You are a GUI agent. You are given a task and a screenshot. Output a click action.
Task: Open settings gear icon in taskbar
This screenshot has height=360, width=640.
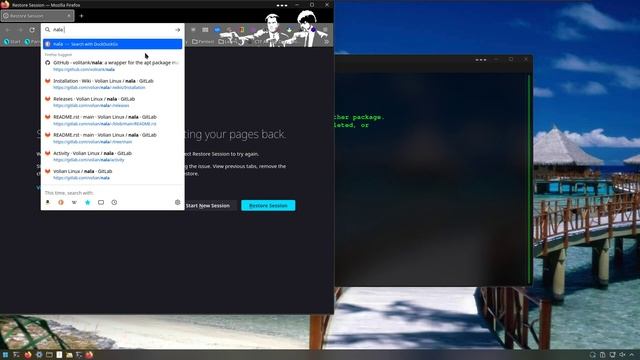click(39, 355)
